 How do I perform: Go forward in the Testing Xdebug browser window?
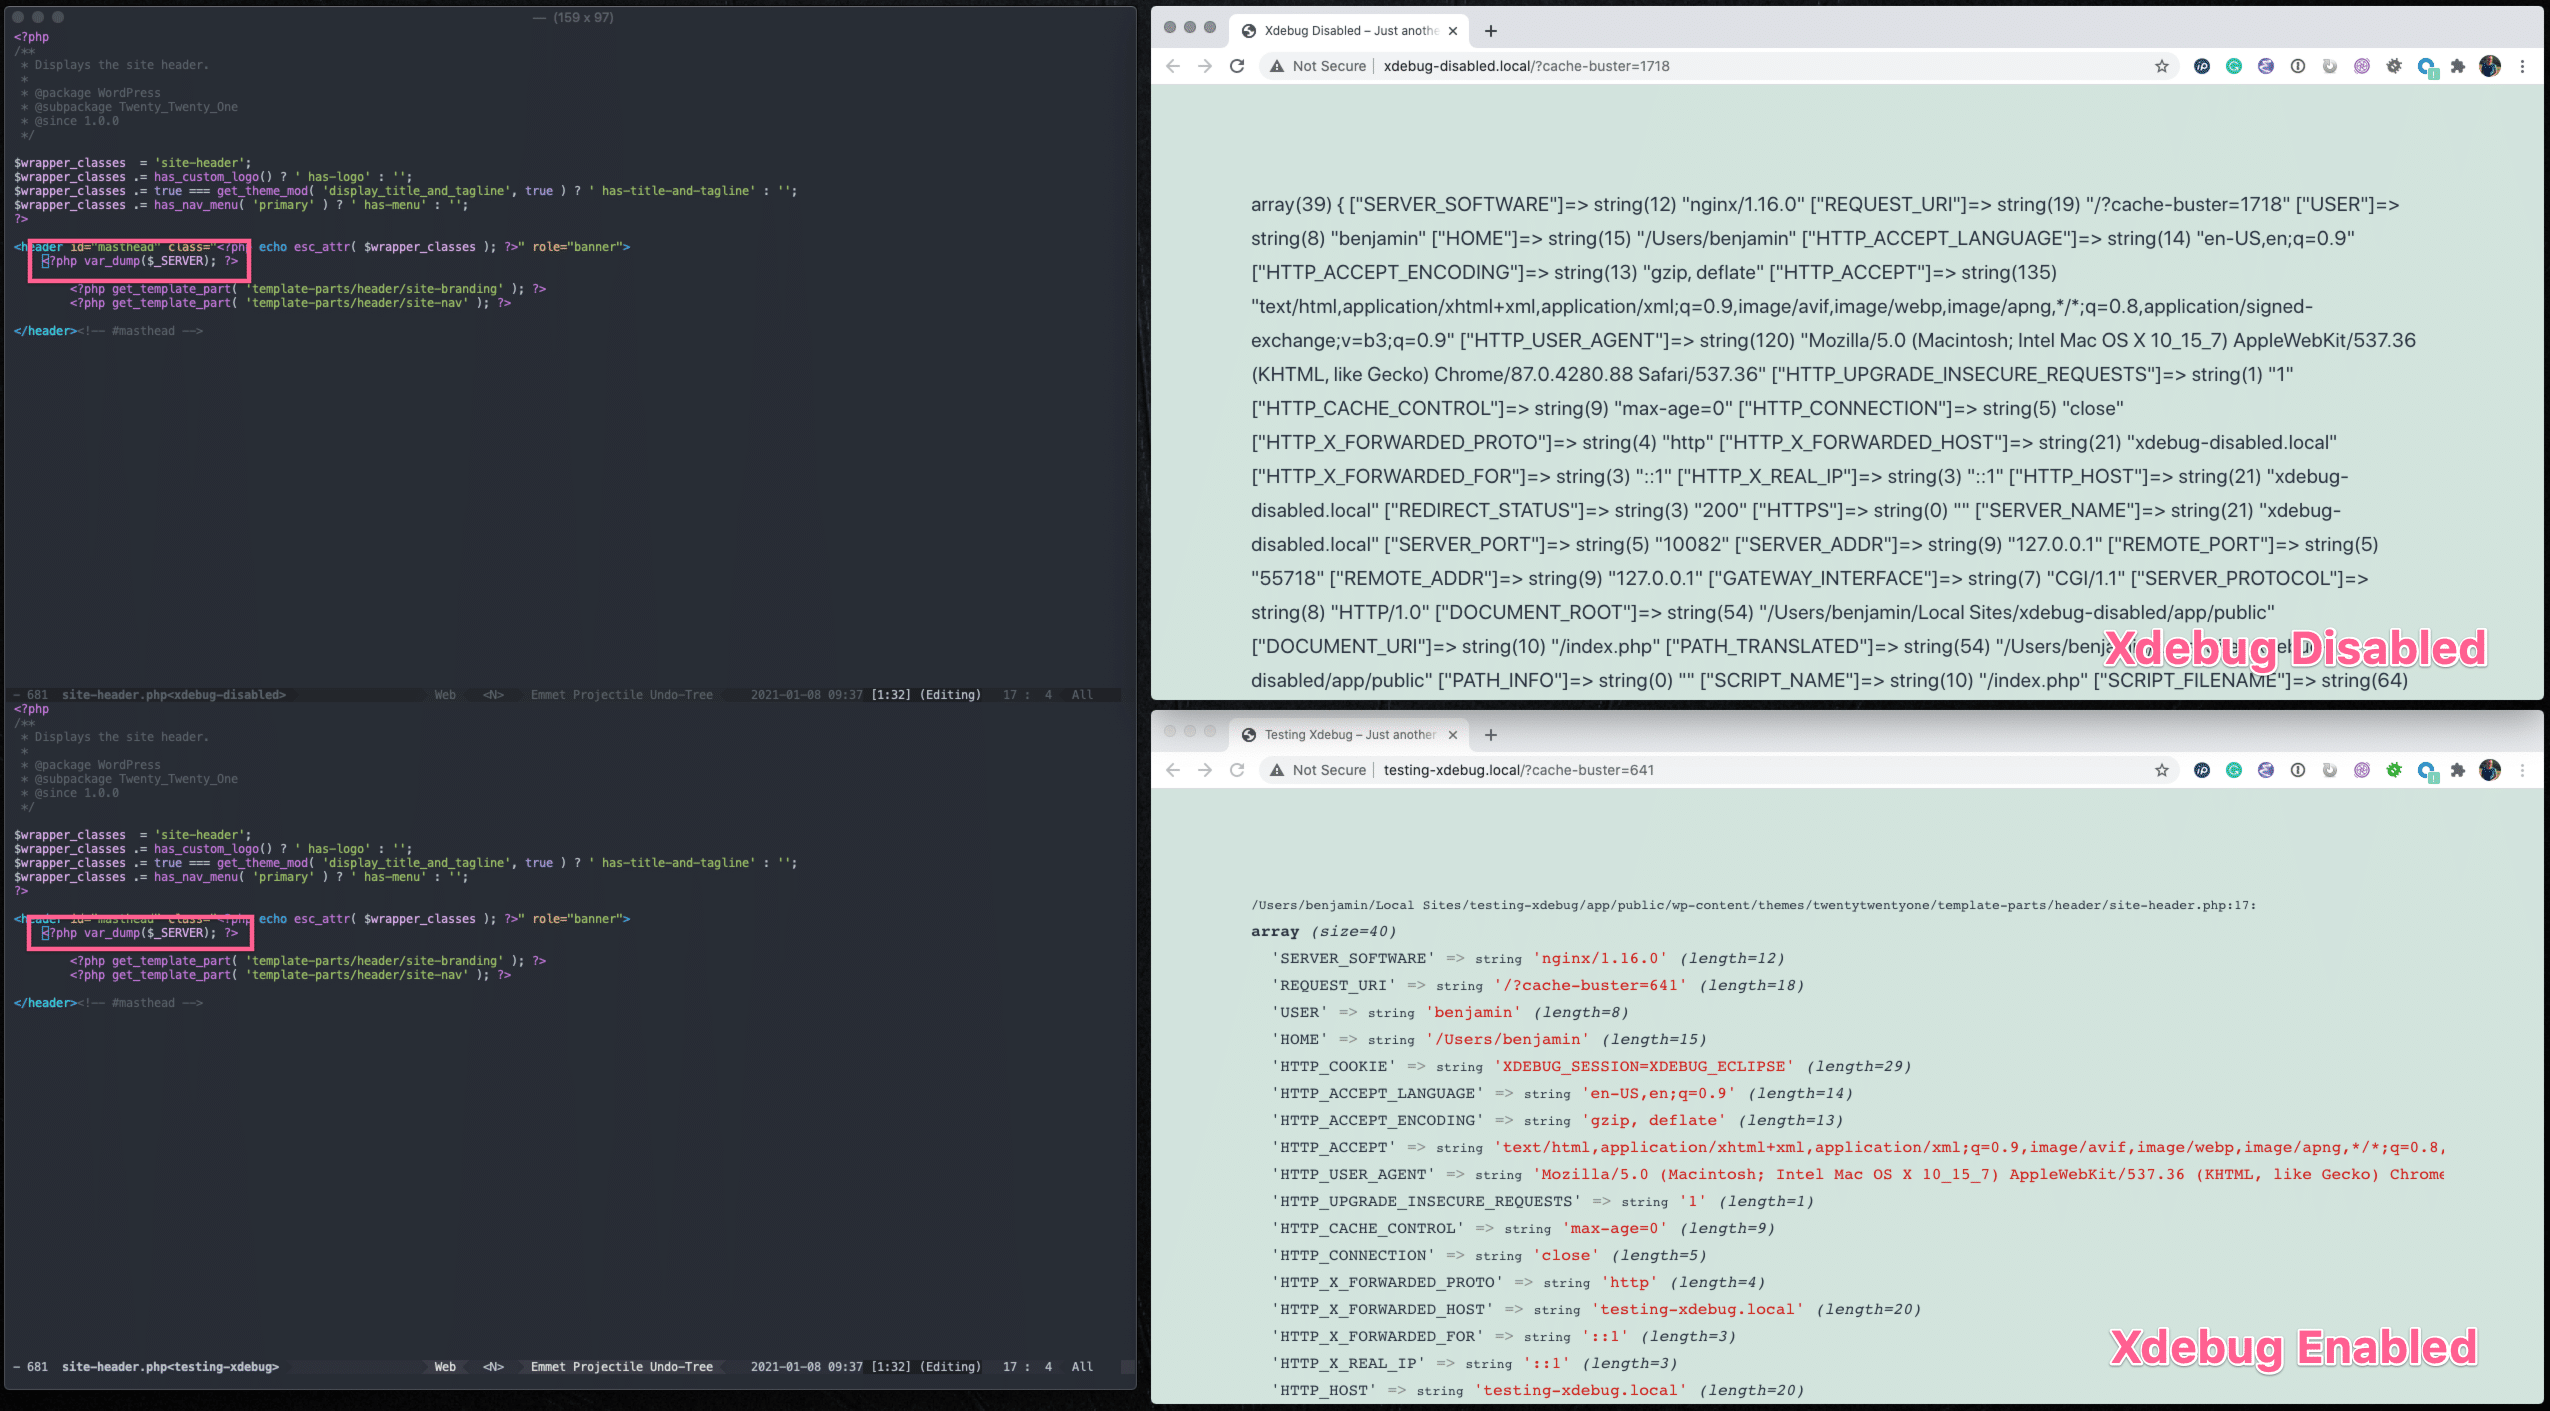click(x=1205, y=770)
